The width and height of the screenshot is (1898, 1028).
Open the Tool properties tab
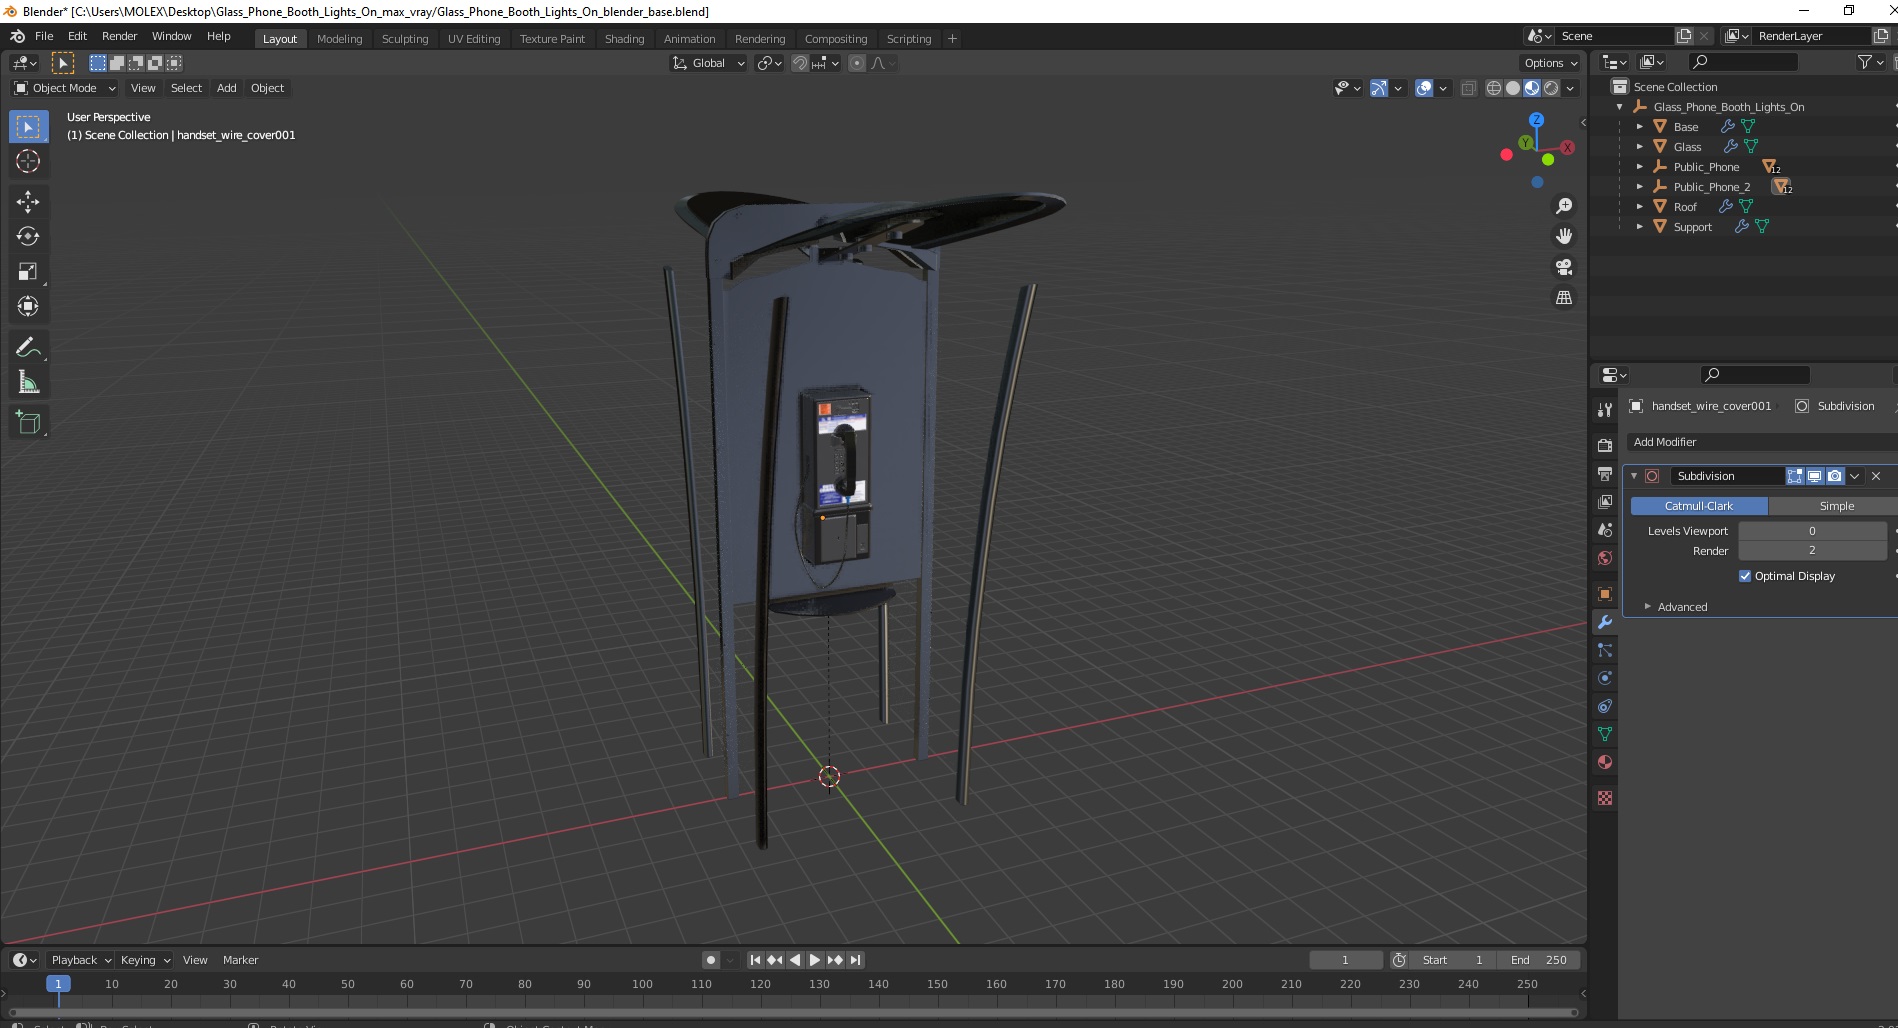pyautogui.click(x=1605, y=410)
